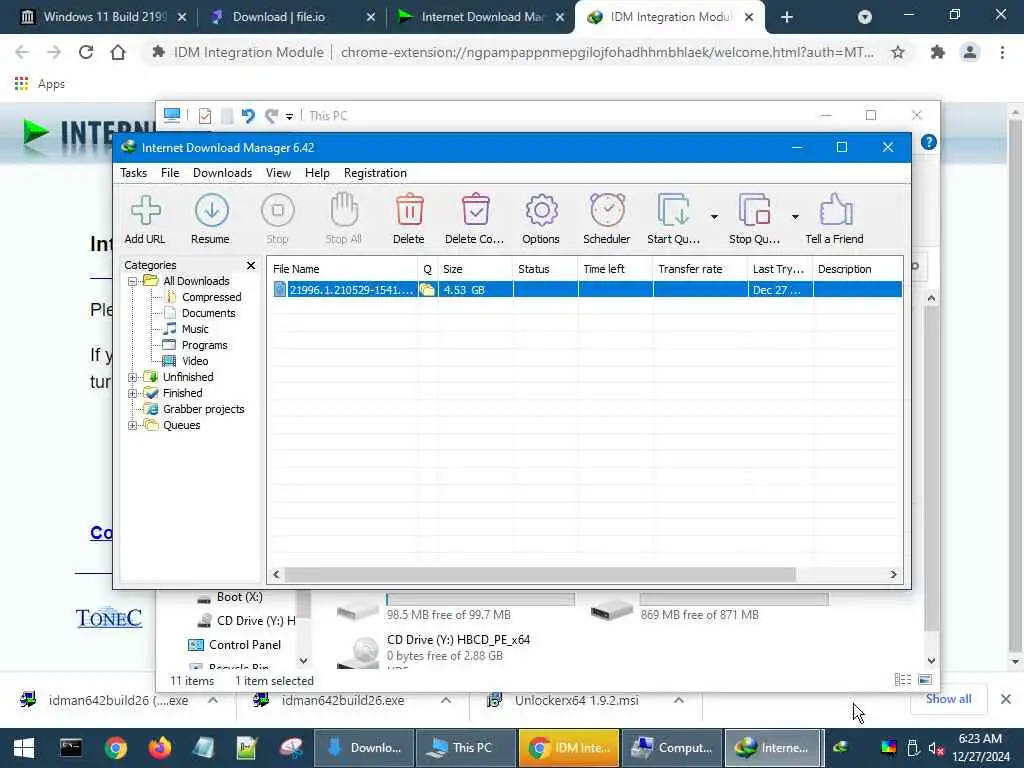Click the Stop Queue icon
1024x768 pixels.
click(x=754, y=219)
